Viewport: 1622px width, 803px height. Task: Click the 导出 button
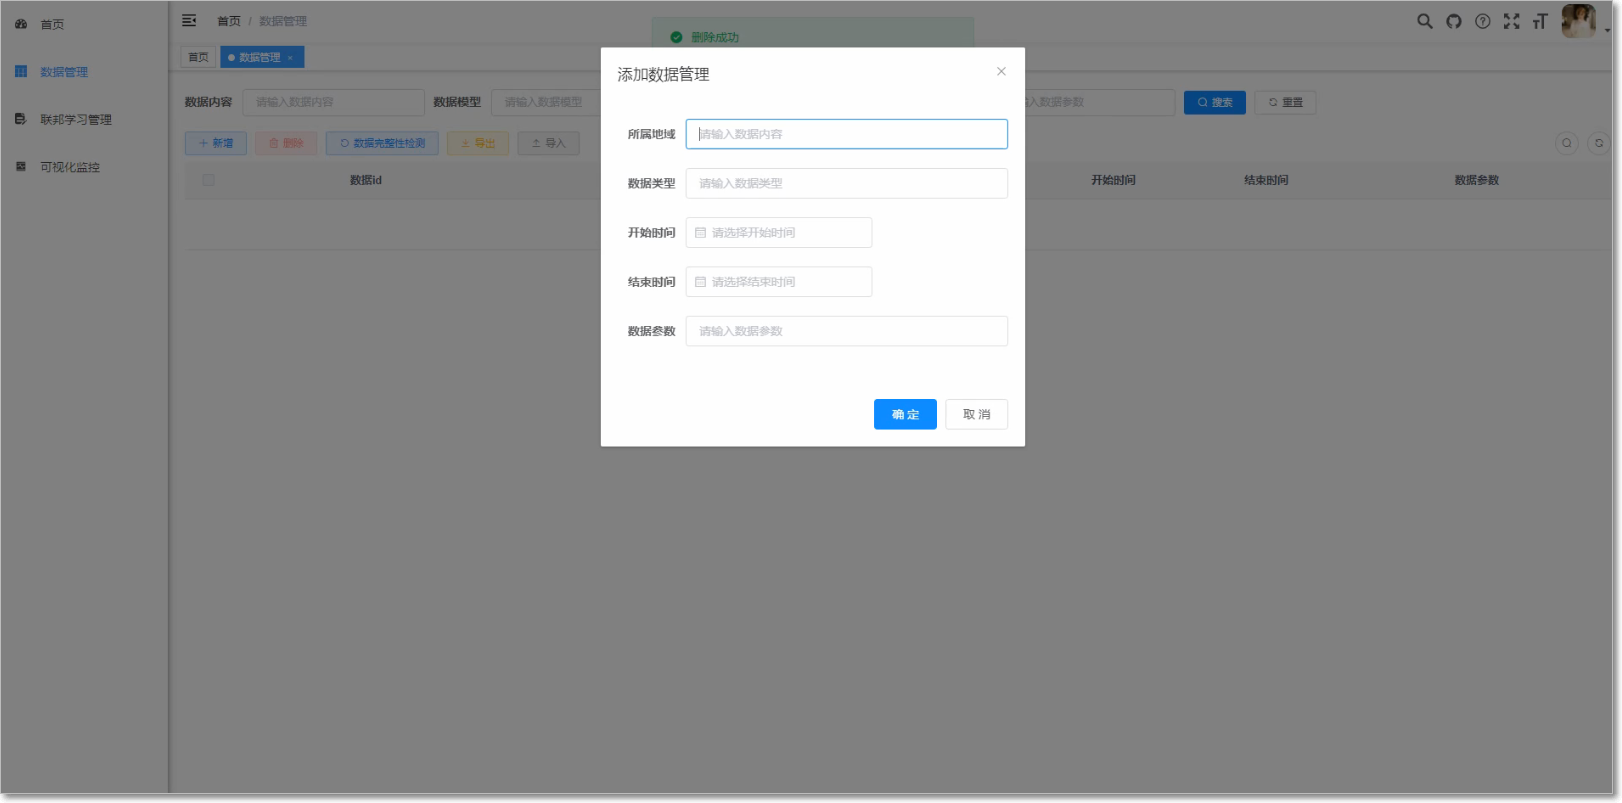point(478,143)
